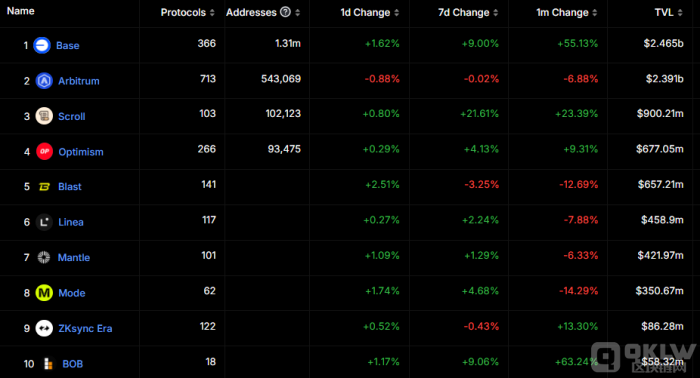Image resolution: width=700 pixels, height=378 pixels.
Task: Sort by TVL column arrows
Action: [x=680, y=12]
